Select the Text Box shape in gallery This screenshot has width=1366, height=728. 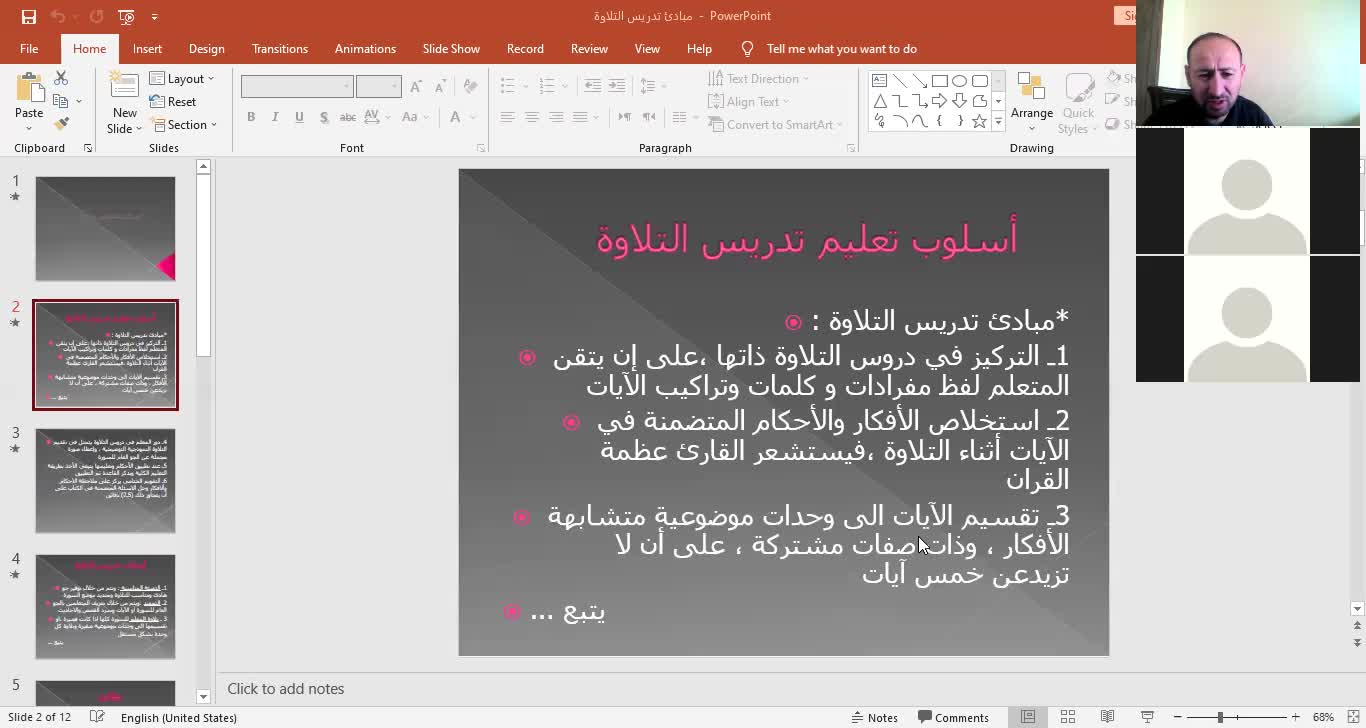click(x=879, y=81)
